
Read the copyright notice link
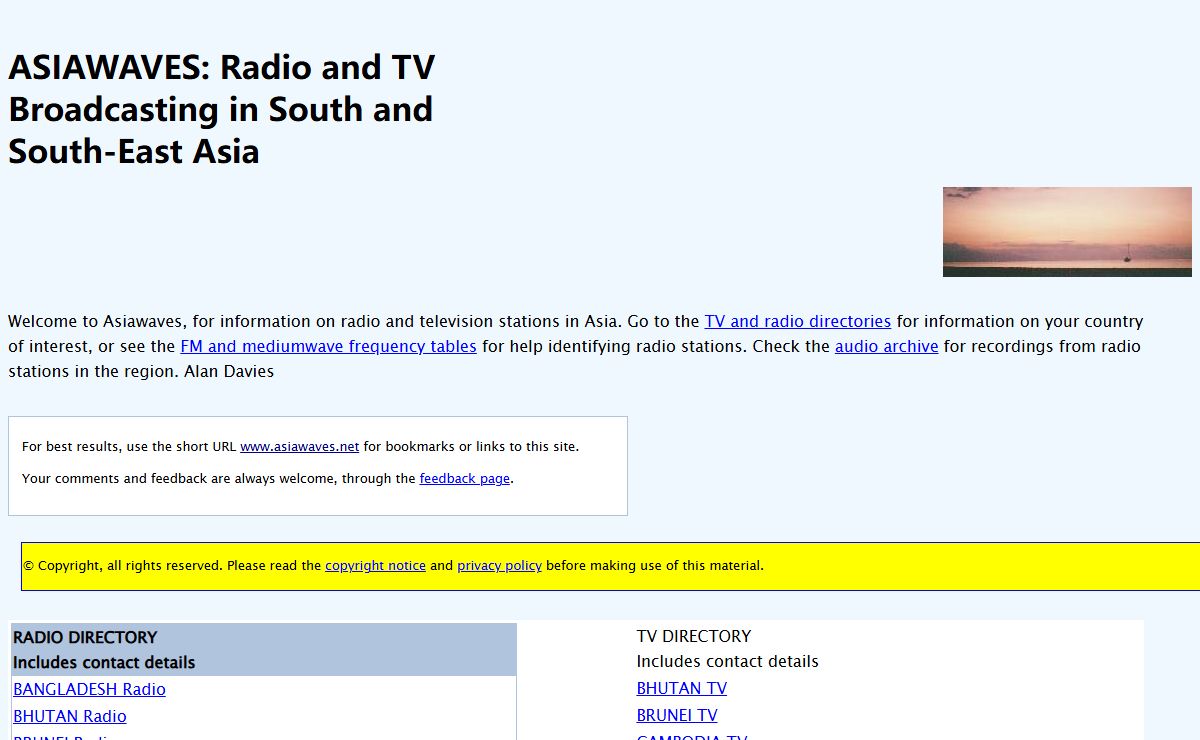pyautogui.click(x=375, y=566)
